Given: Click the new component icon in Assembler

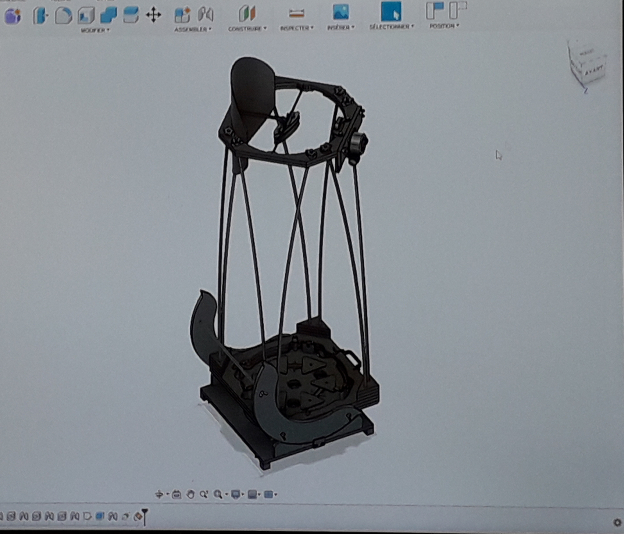Looking at the screenshot, I should click(x=181, y=14).
